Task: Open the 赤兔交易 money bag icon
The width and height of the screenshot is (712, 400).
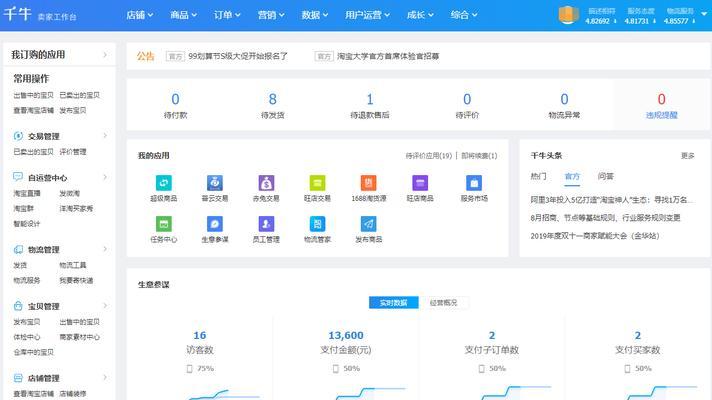Action: tap(266, 183)
